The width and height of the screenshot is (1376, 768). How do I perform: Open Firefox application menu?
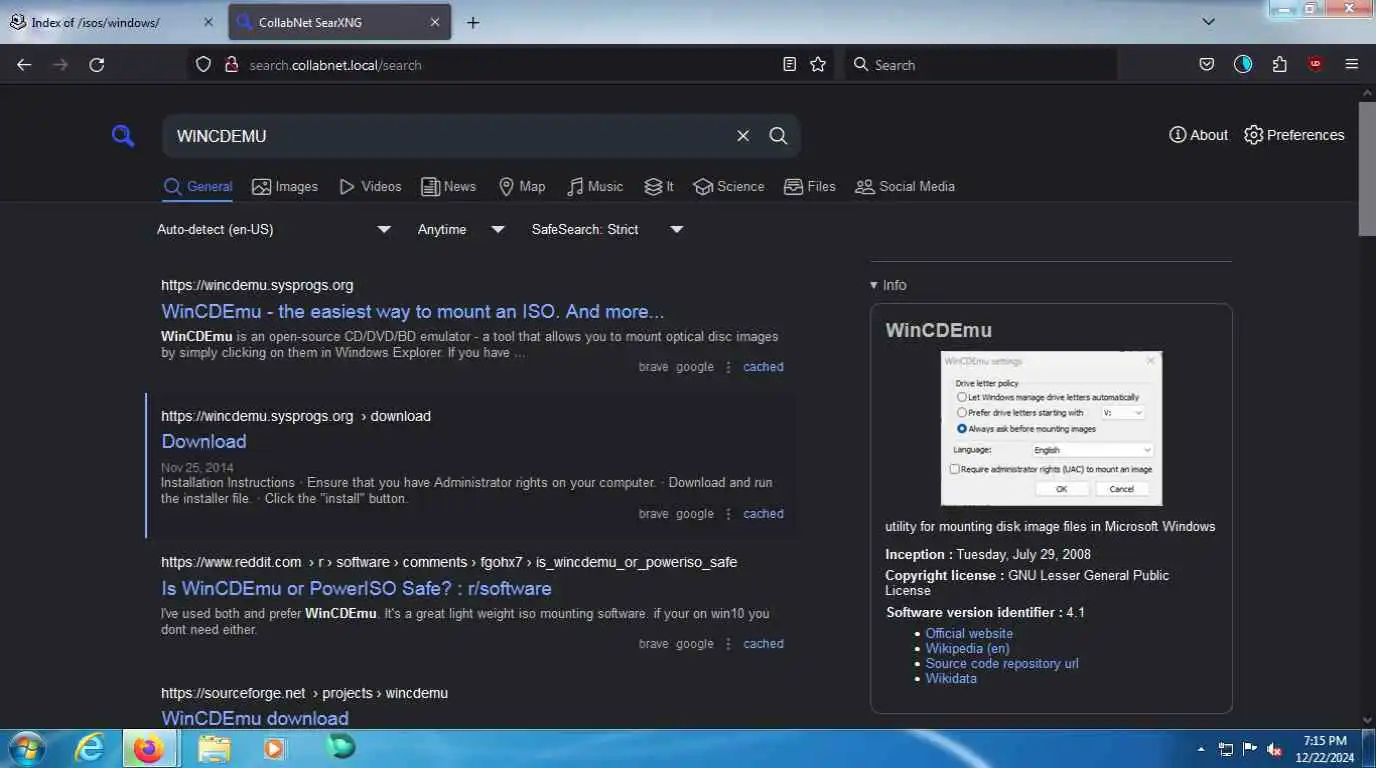(x=1352, y=64)
